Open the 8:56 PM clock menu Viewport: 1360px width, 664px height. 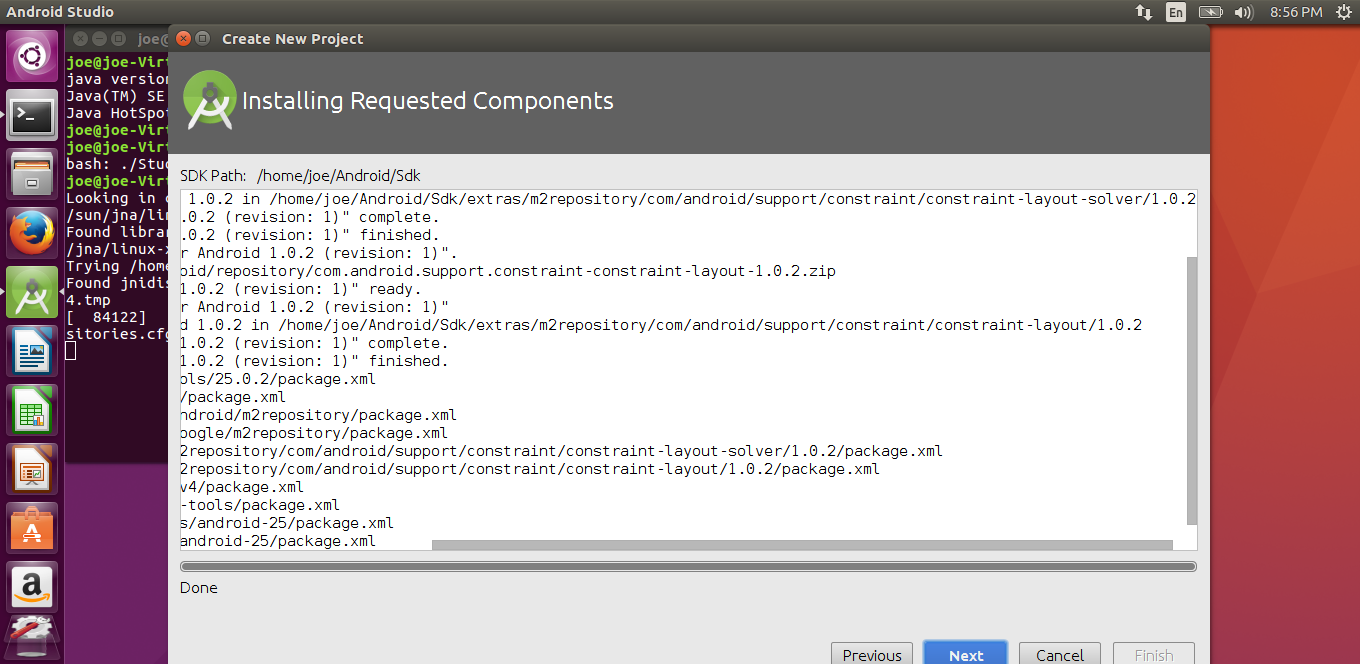click(x=1296, y=12)
